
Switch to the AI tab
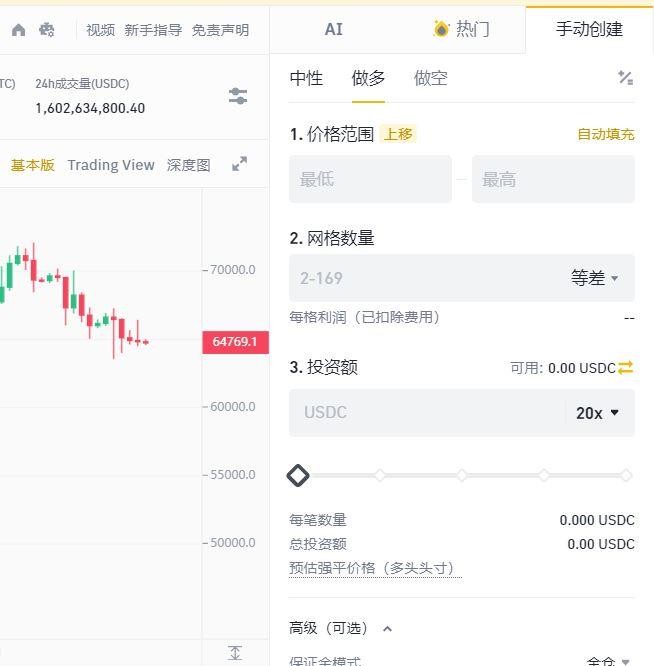(x=334, y=29)
